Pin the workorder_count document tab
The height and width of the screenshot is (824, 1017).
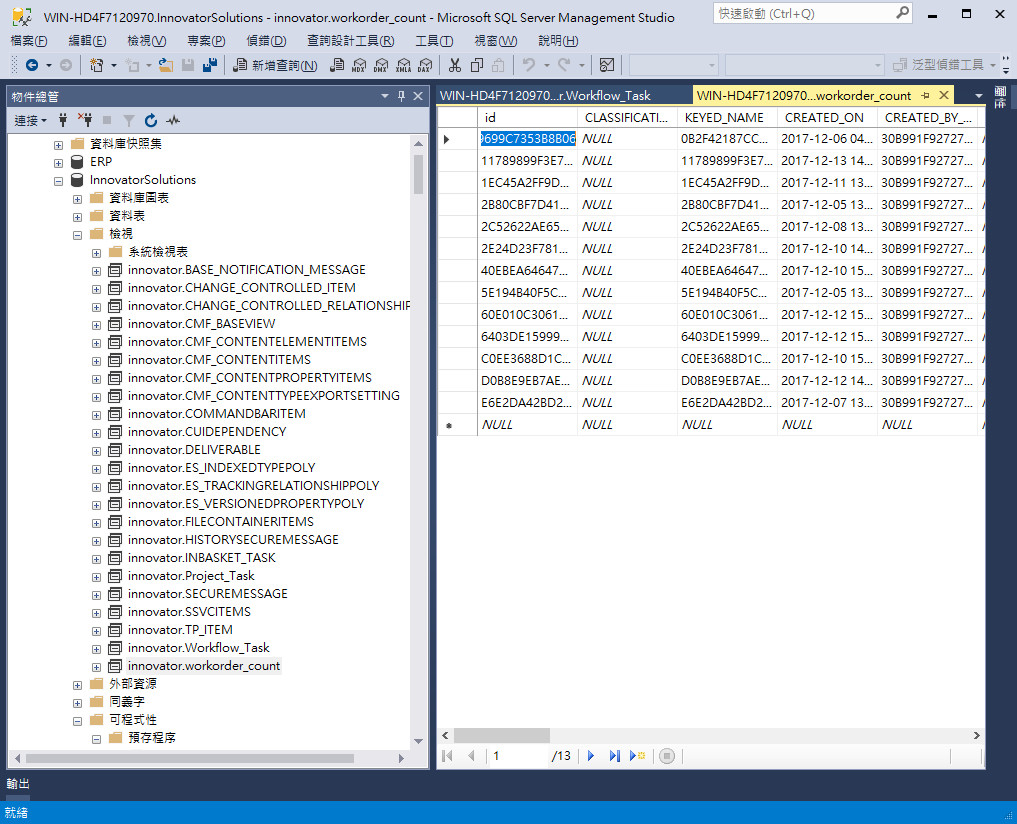(x=926, y=95)
